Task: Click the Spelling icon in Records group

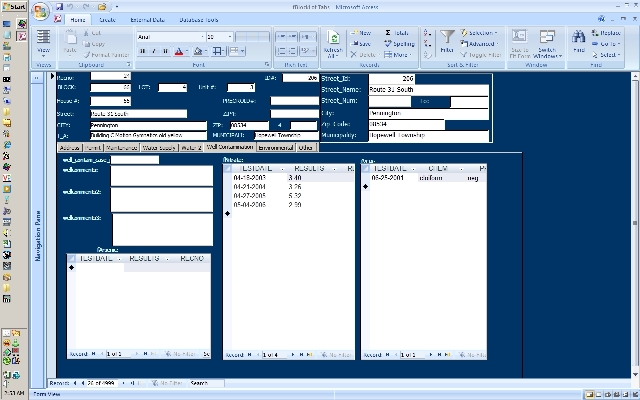Action: (x=400, y=44)
